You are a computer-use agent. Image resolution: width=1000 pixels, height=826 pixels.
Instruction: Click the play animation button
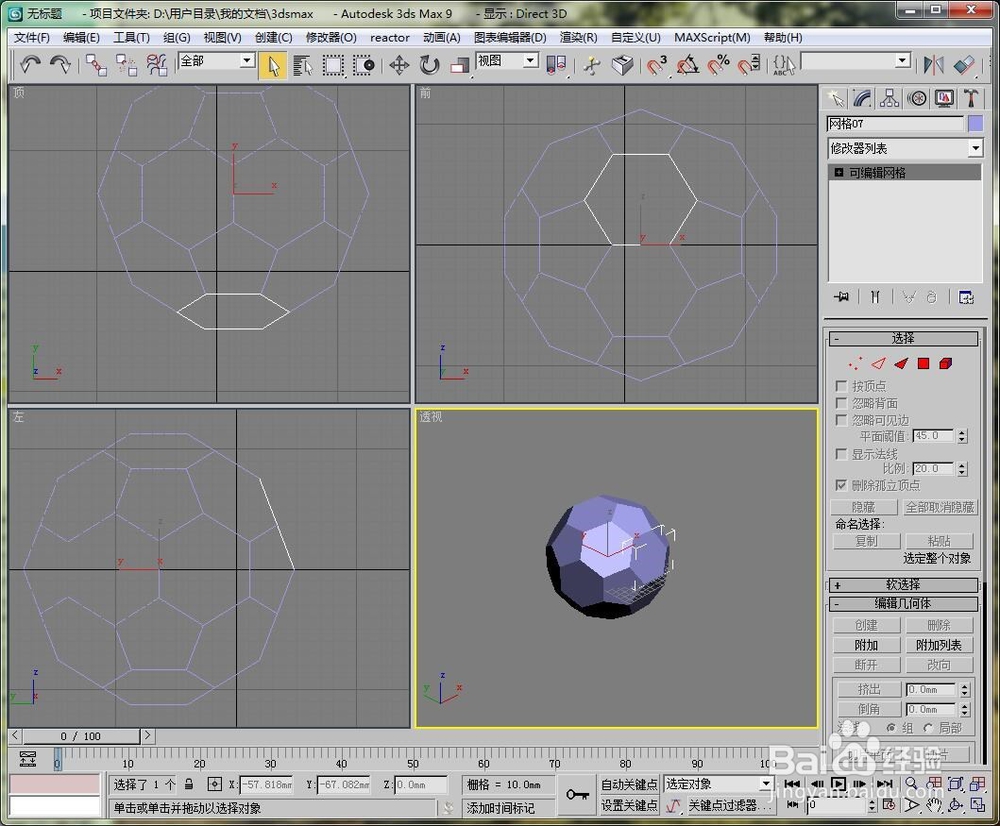(x=839, y=784)
